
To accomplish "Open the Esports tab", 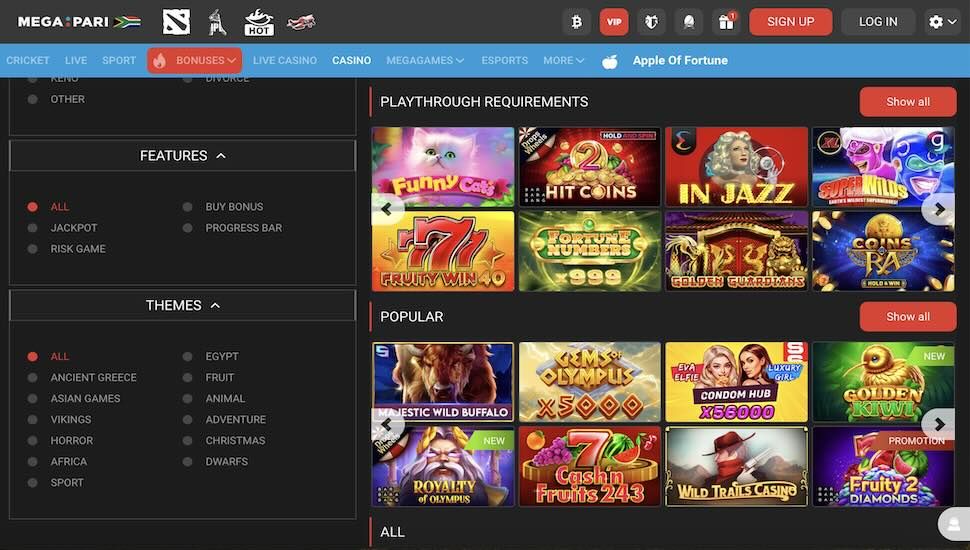I will point(505,61).
